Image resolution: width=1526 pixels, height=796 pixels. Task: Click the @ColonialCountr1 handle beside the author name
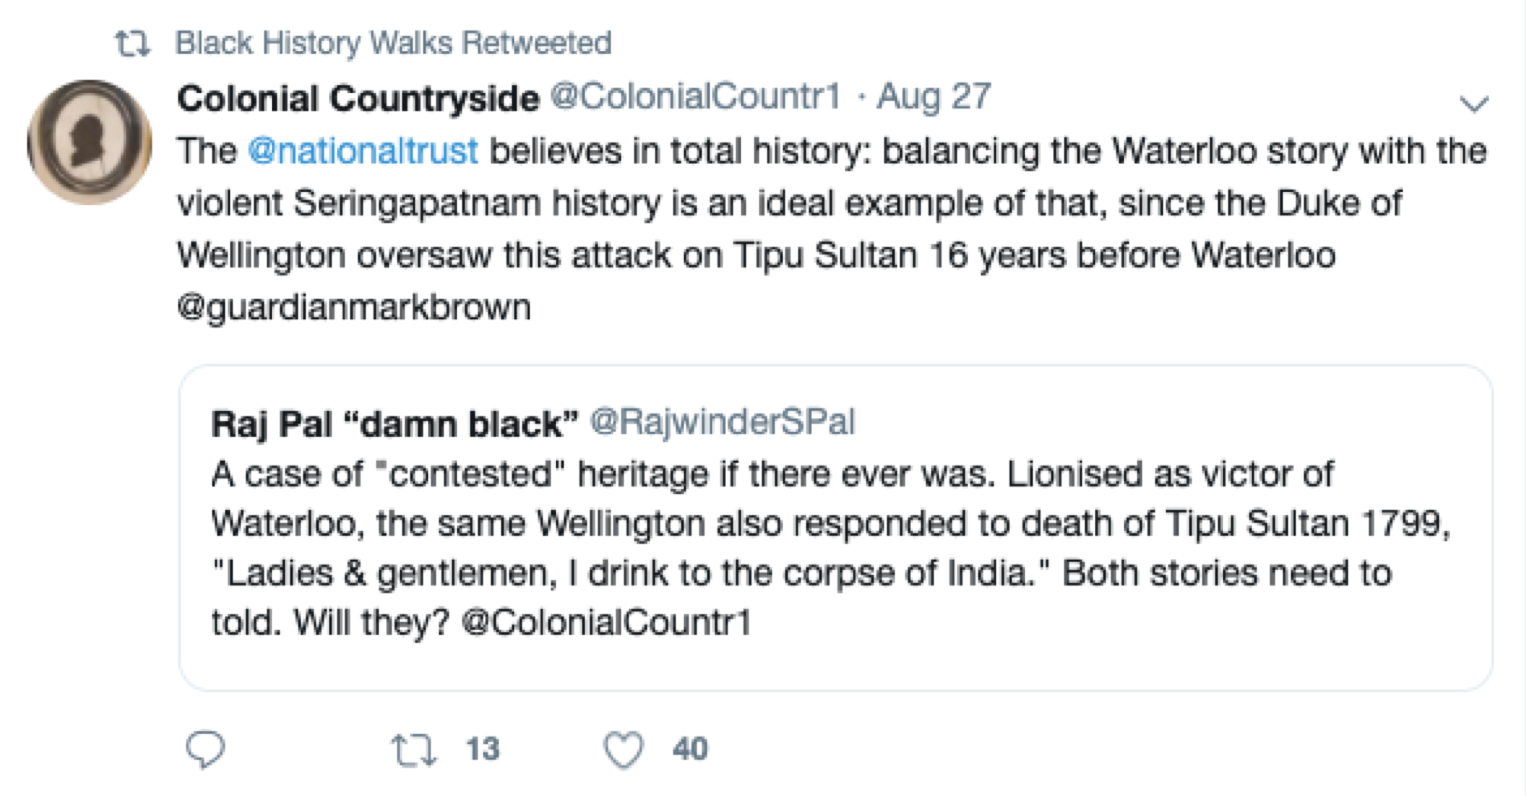[696, 97]
